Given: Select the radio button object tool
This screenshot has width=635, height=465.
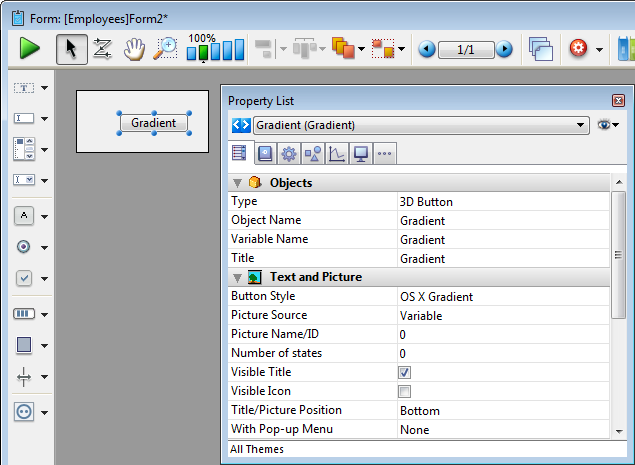Looking at the screenshot, I should 24,246.
